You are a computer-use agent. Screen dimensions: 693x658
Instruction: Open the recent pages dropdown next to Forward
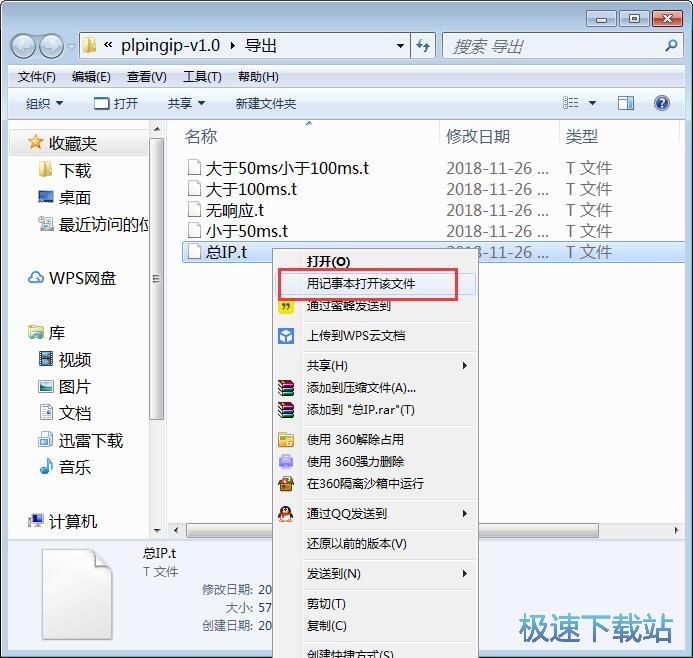point(71,46)
